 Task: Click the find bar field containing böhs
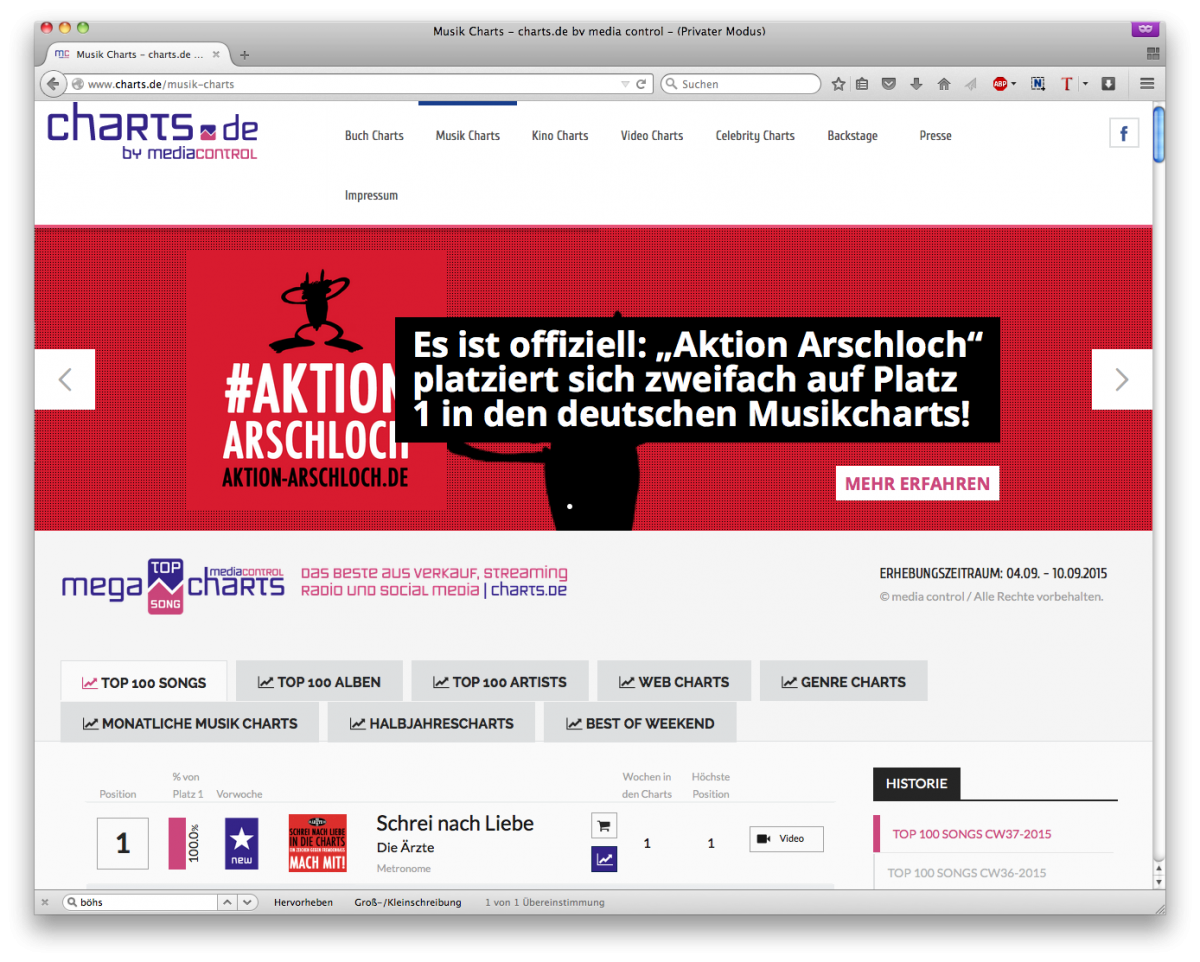[x=139, y=902]
